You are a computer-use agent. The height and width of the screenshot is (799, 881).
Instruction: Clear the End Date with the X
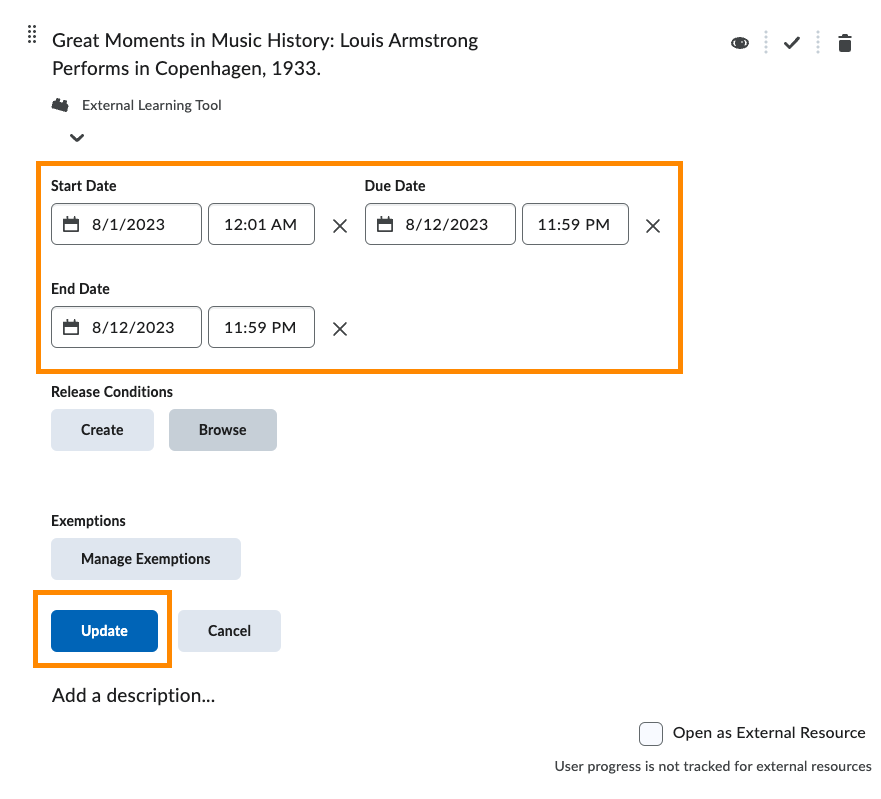click(x=340, y=329)
